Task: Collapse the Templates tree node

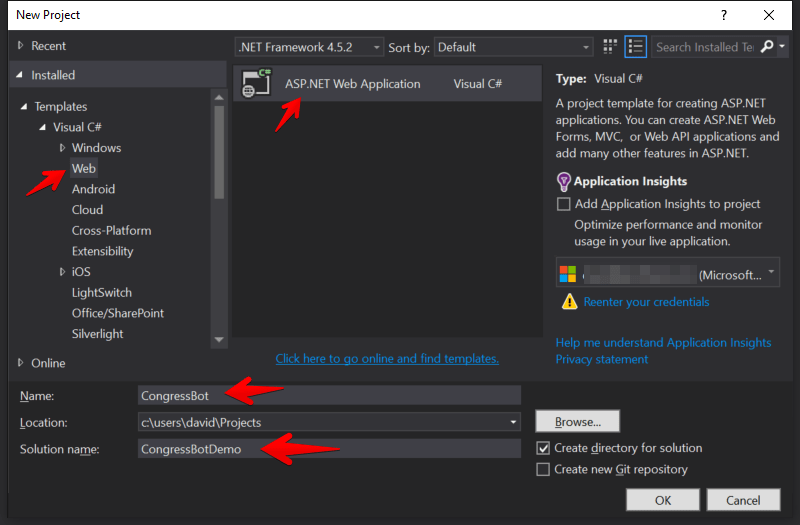Action: click(23, 107)
